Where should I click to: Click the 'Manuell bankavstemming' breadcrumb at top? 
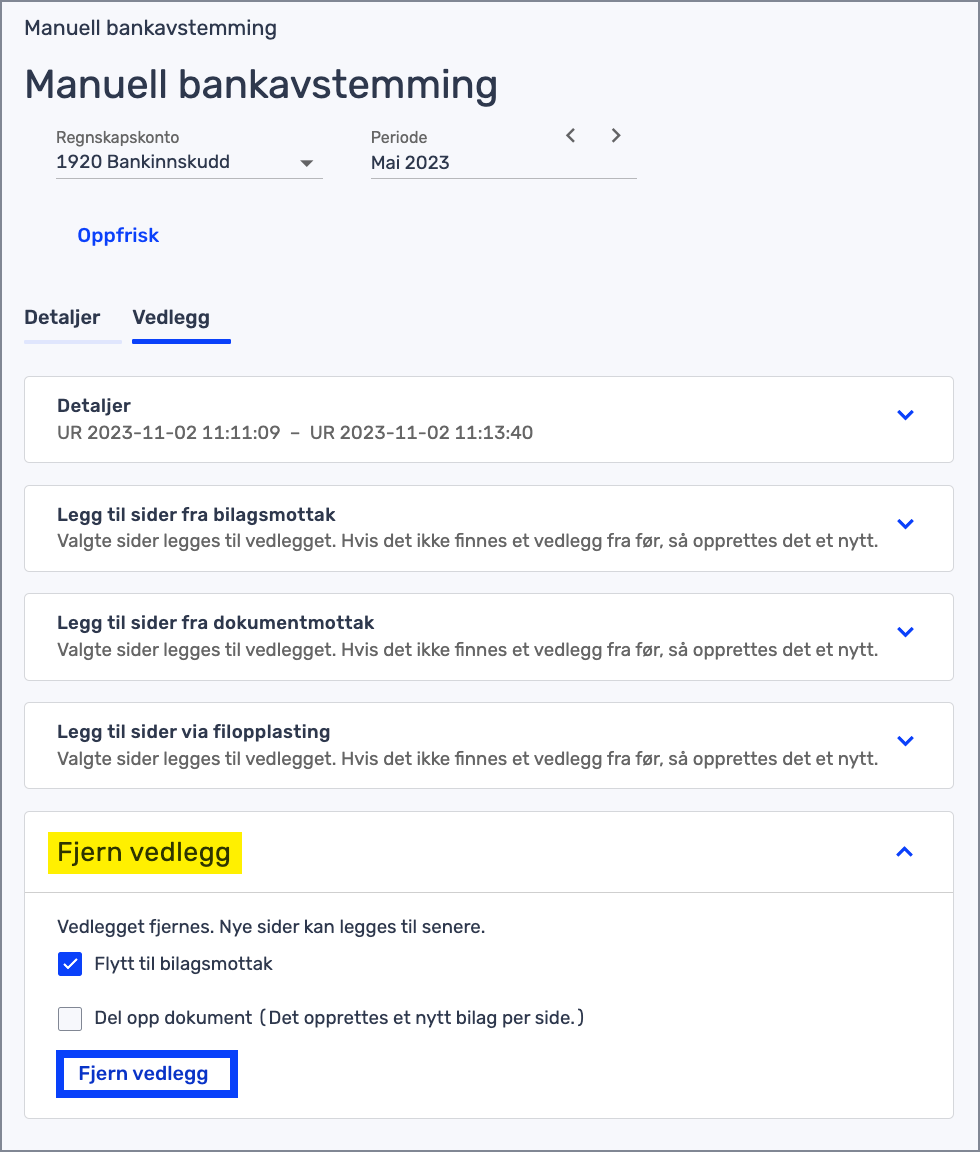[150, 28]
